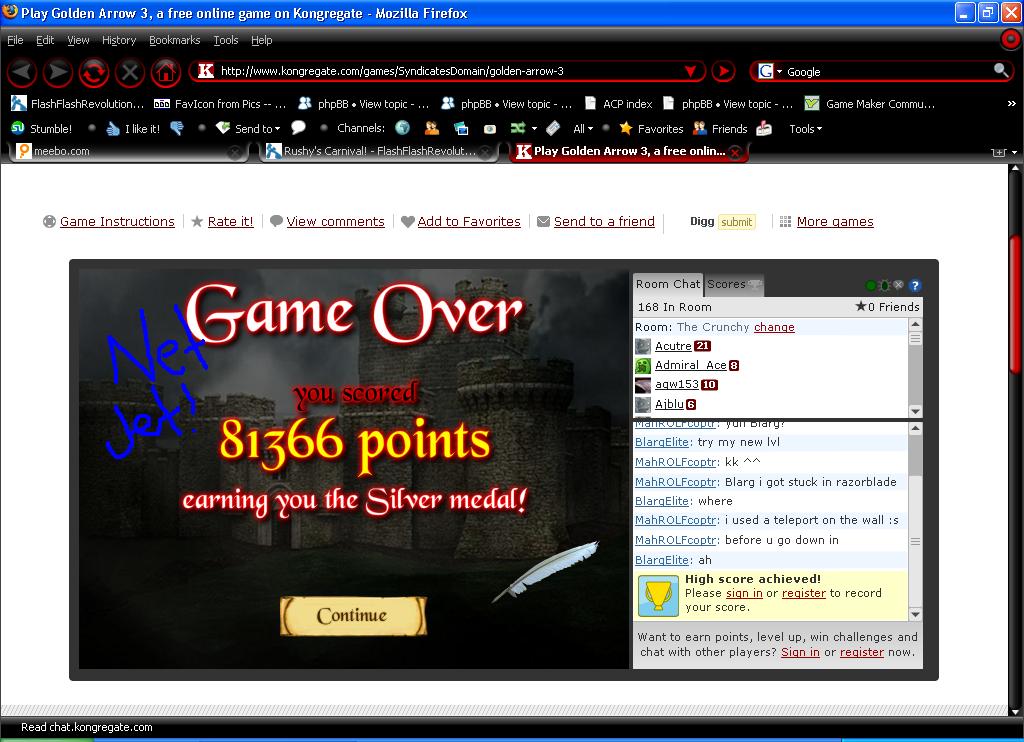This screenshot has width=1024, height=742.
Task: Click sign in link in High score notice
Action: click(744, 593)
